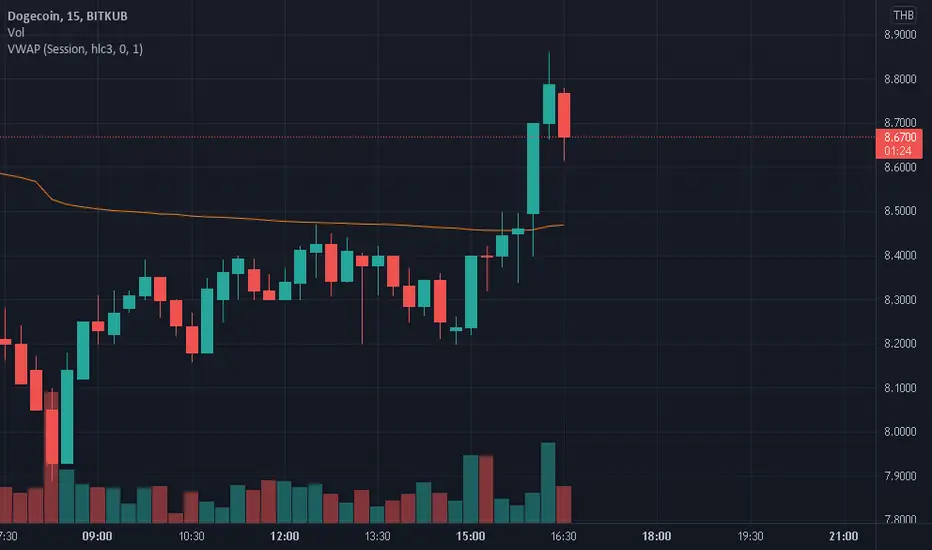Click the Vol indicator label
This screenshot has height=550, width=932.
[15, 33]
